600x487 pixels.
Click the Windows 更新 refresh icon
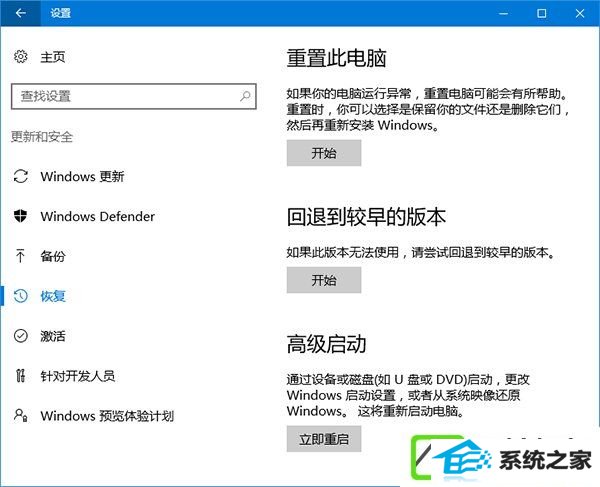point(20,176)
